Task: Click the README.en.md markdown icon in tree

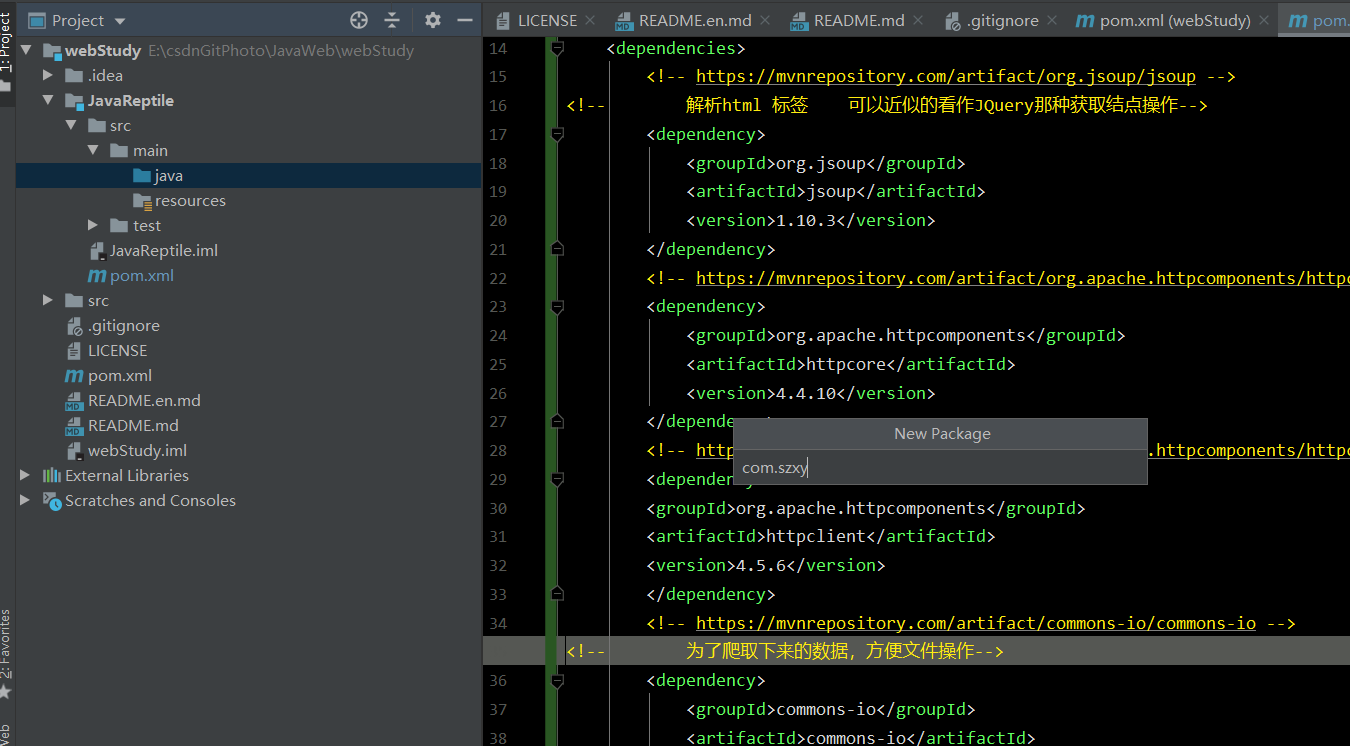Action: click(x=74, y=401)
